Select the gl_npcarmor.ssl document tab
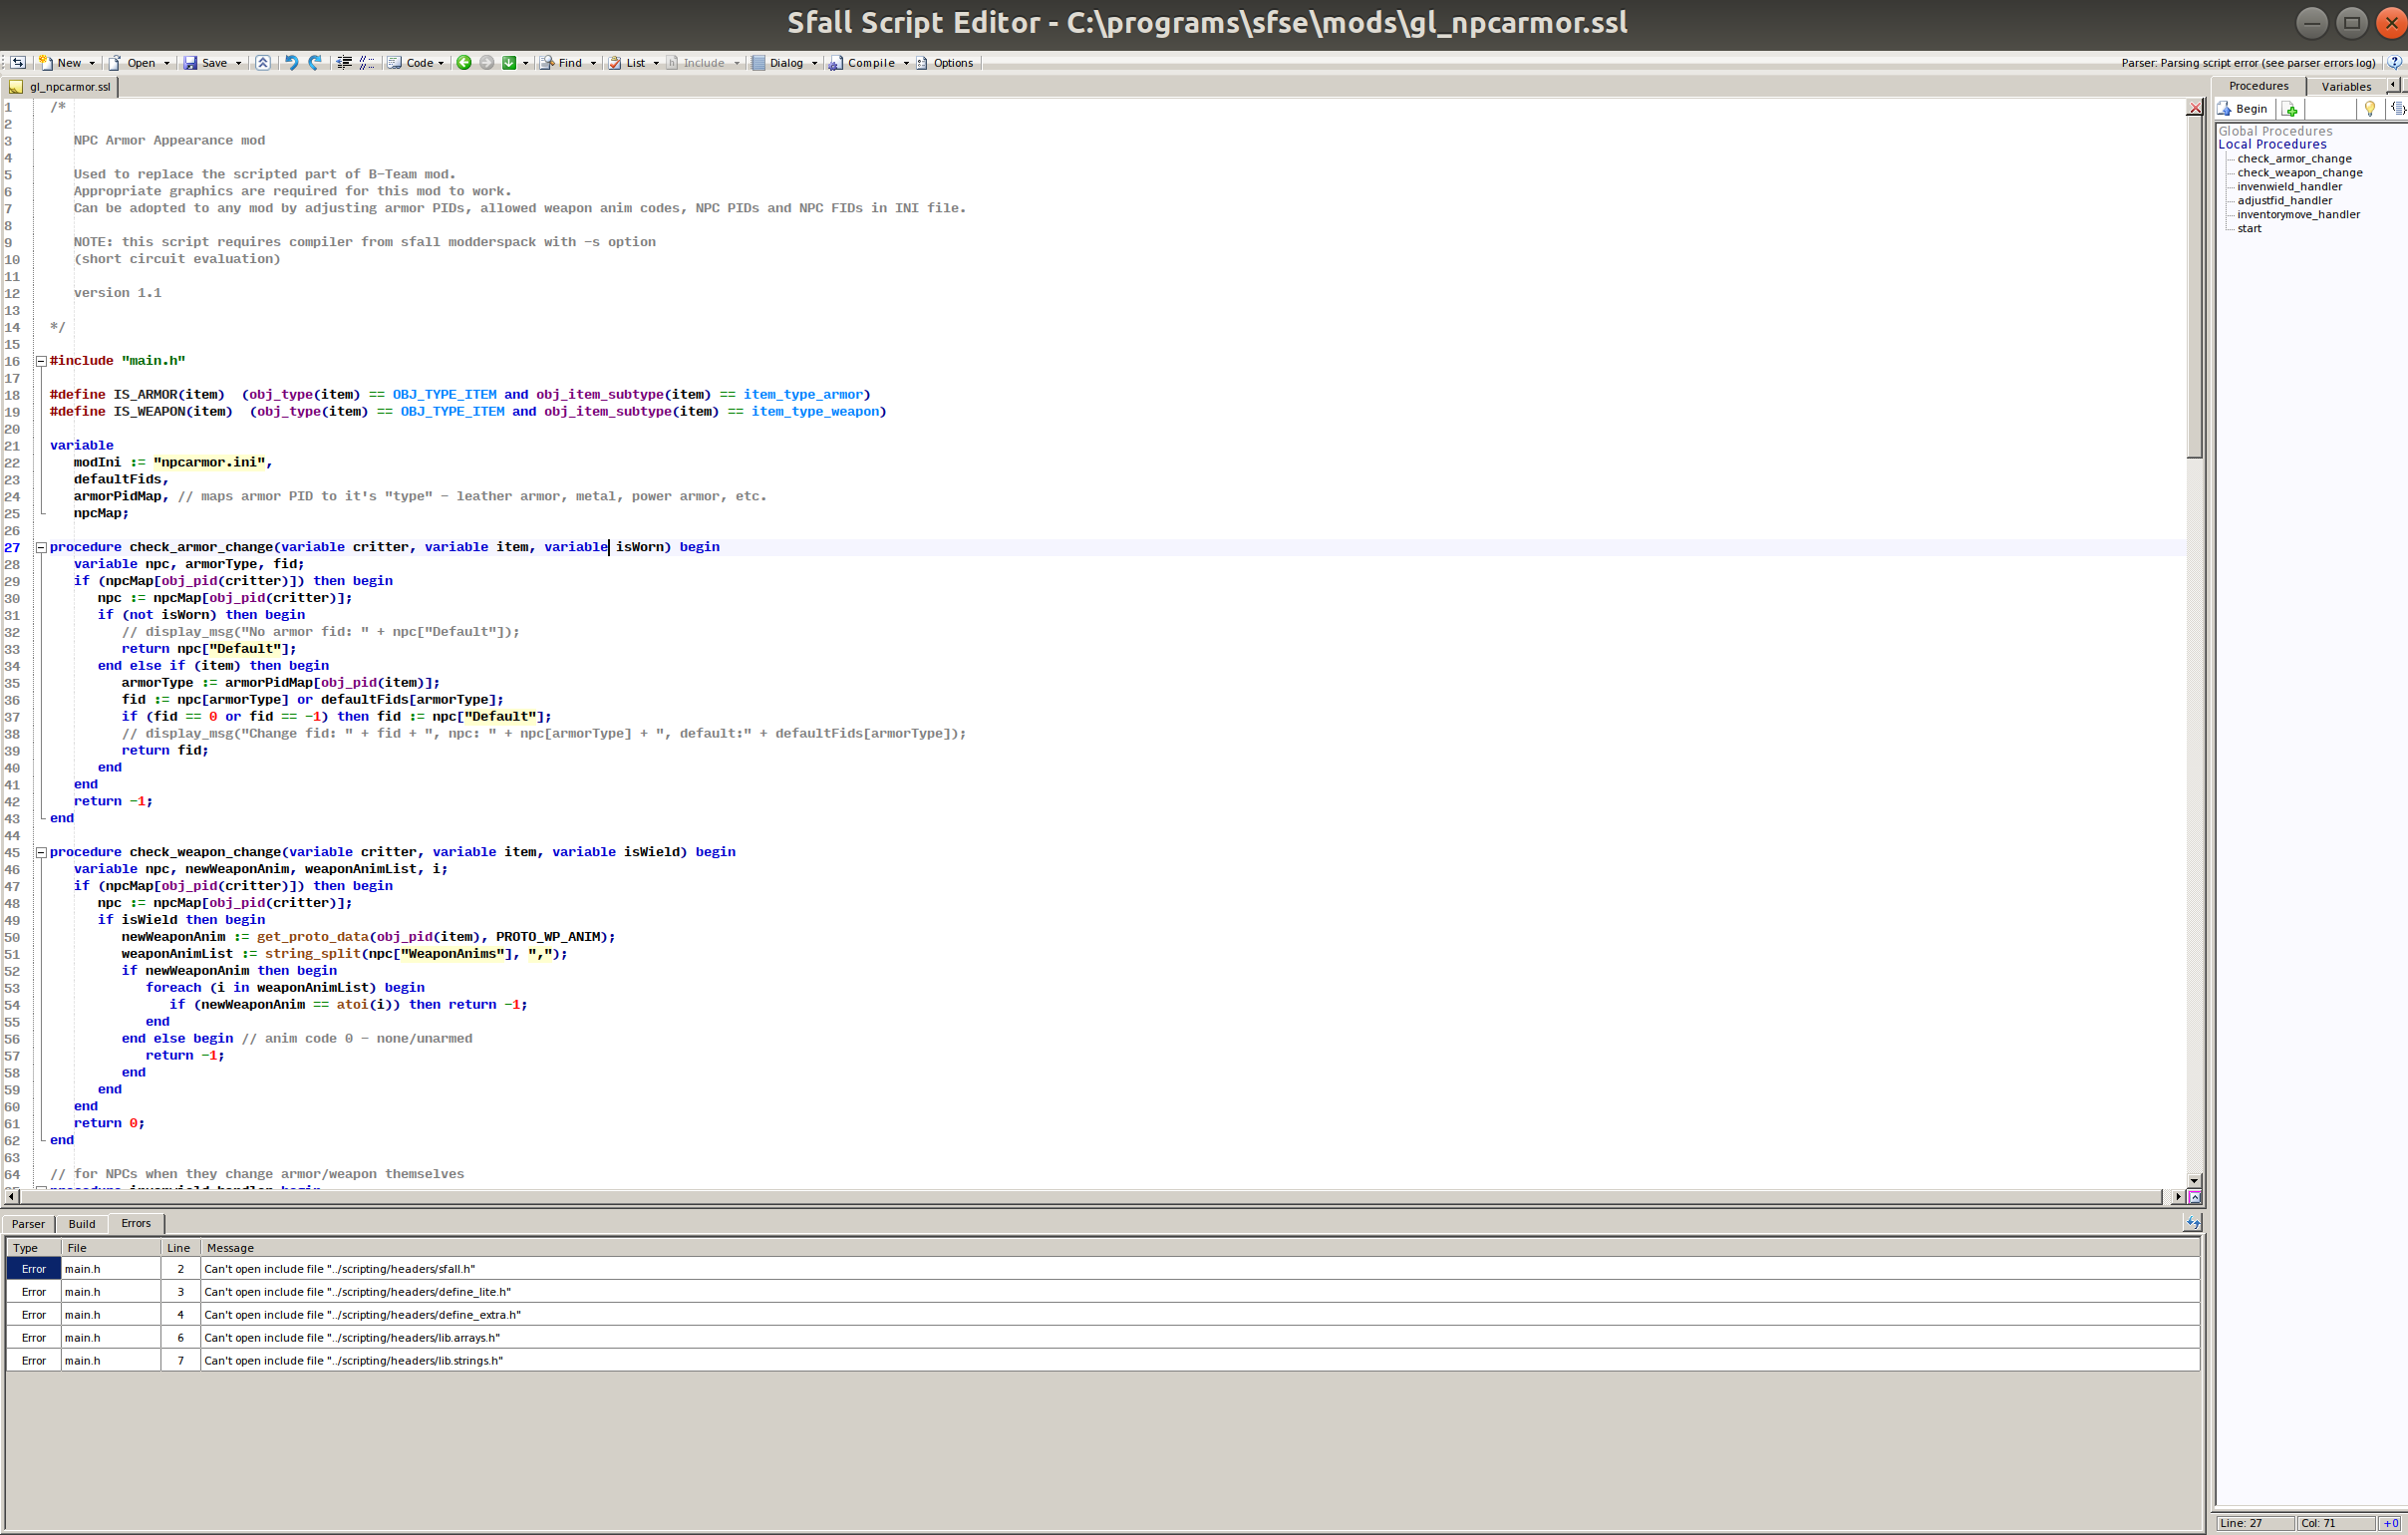Screen dimensions: 2408x1535 (60, 87)
